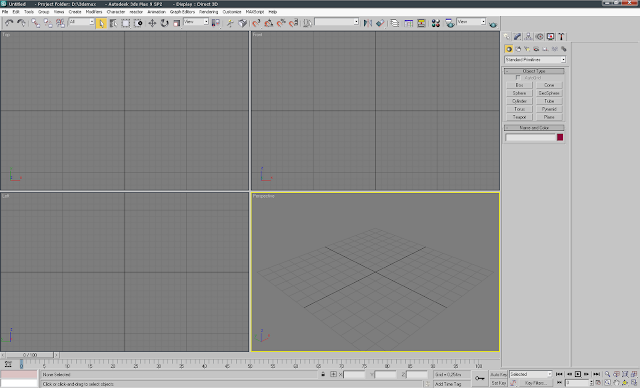This screenshot has height=388, width=640.
Task: Open the Modifiers menu
Action: tap(94, 12)
